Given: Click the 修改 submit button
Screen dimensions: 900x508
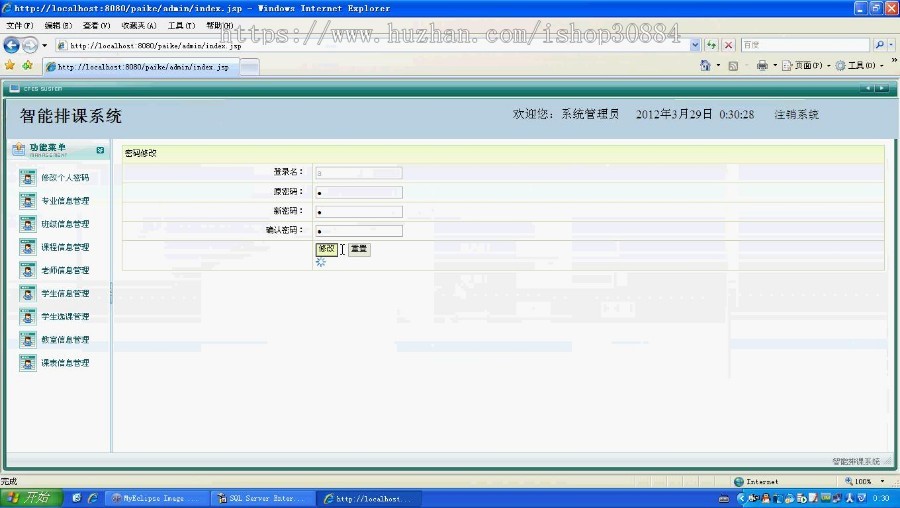Looking at the screenshot, I should [x=327, y=249].
